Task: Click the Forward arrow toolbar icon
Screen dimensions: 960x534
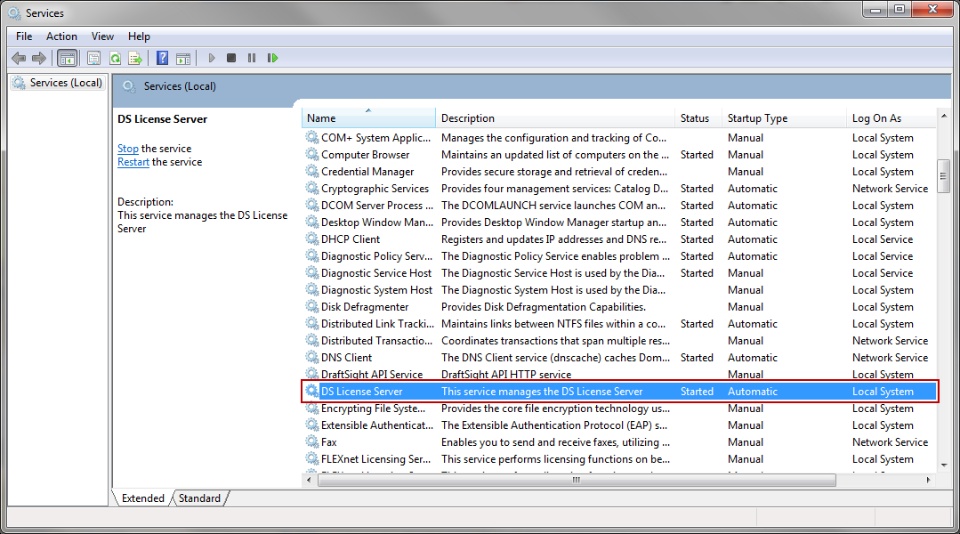Action: click(x=39, y=58)
